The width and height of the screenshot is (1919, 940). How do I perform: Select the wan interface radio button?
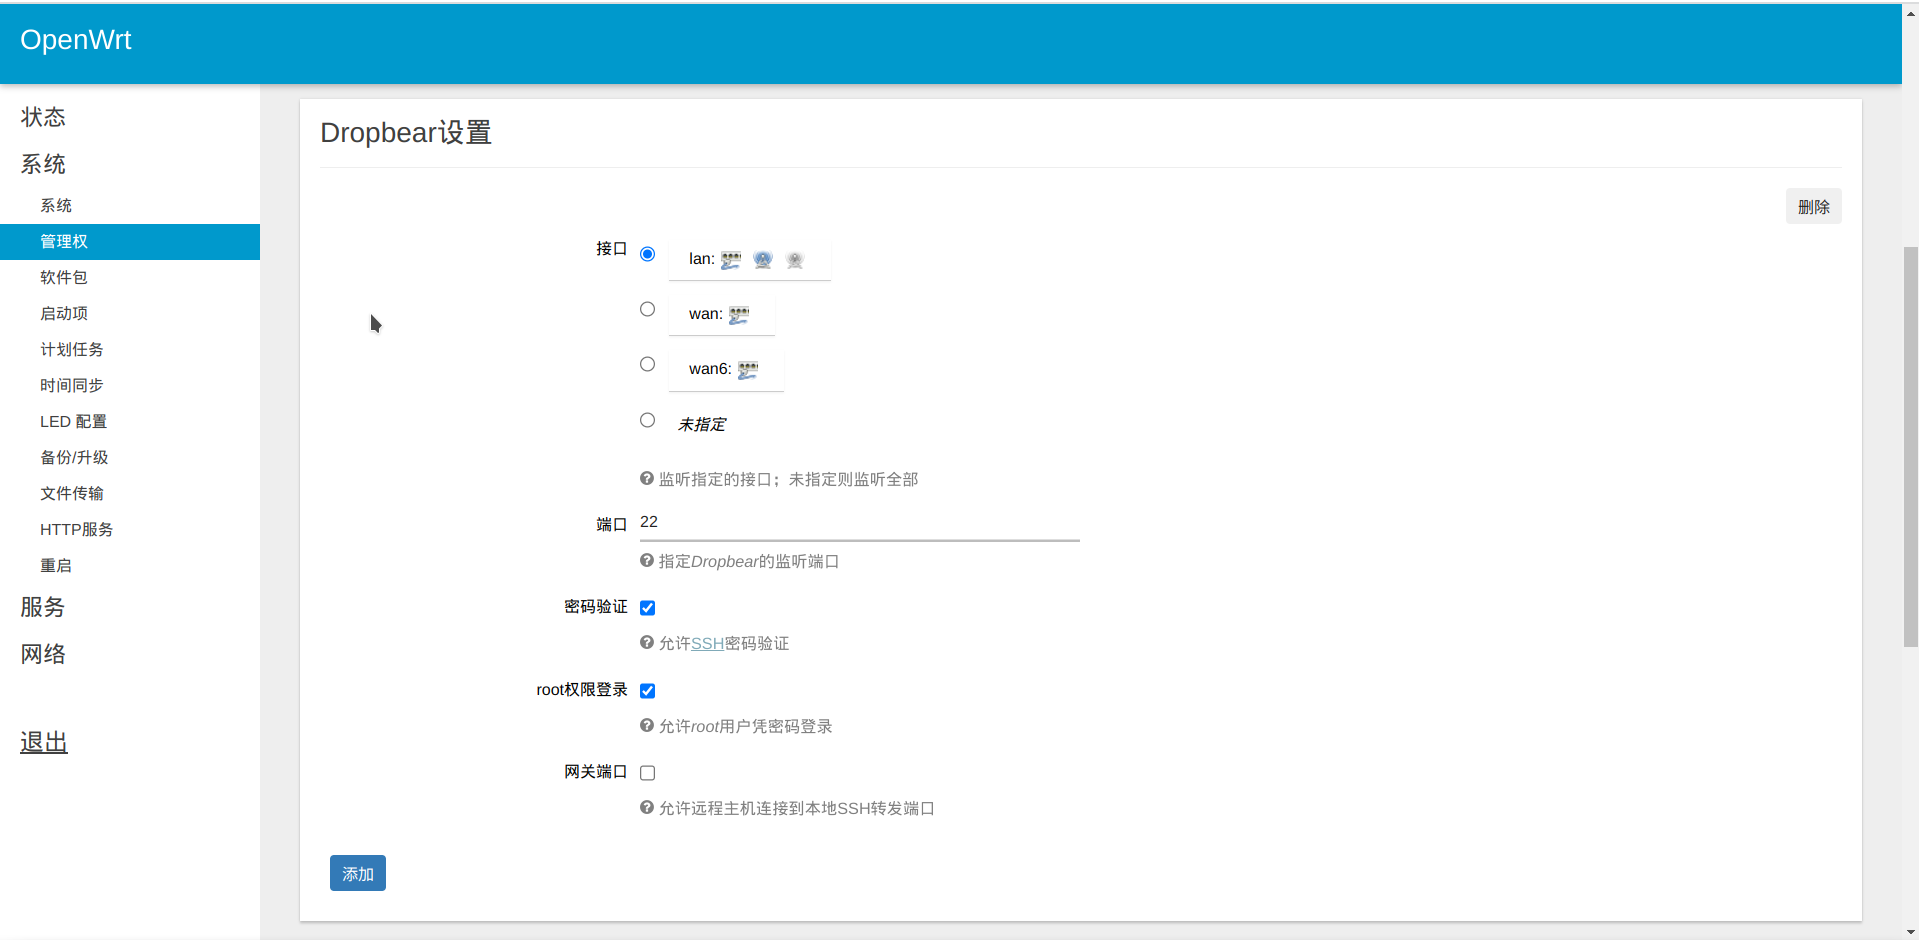(x=648, y=309)
